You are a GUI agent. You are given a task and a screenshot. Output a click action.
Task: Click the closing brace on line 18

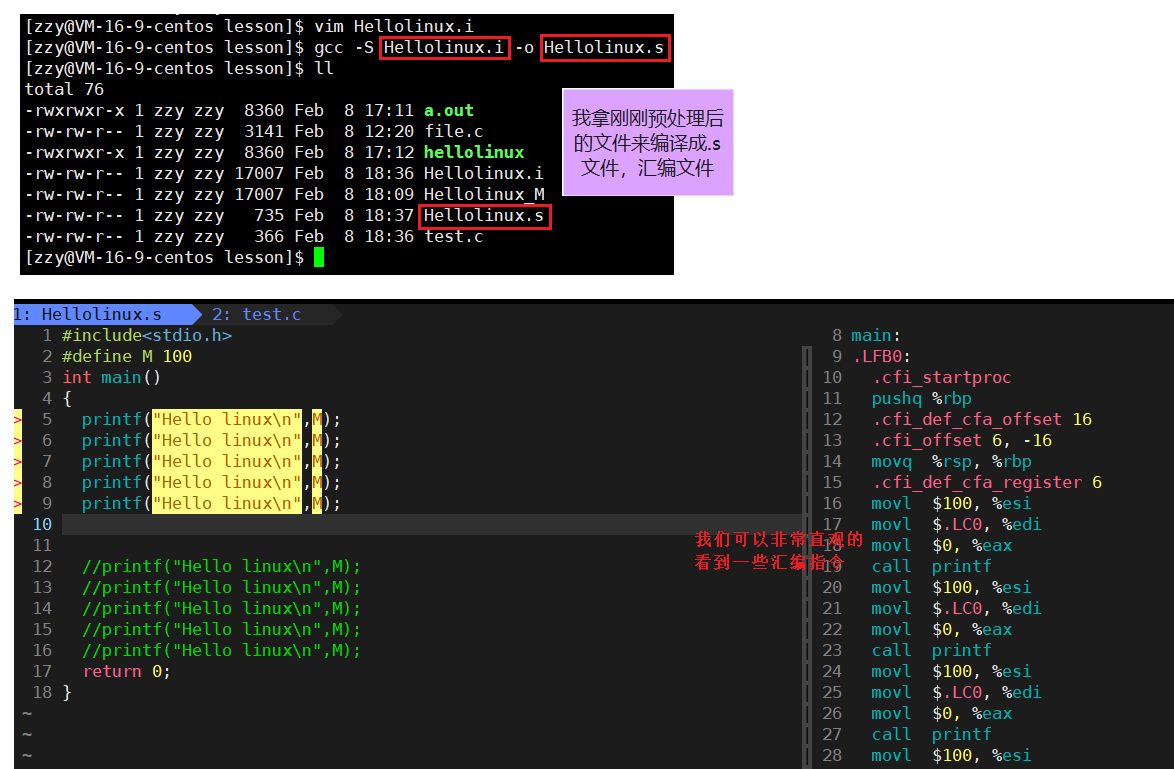coord(67,692)
